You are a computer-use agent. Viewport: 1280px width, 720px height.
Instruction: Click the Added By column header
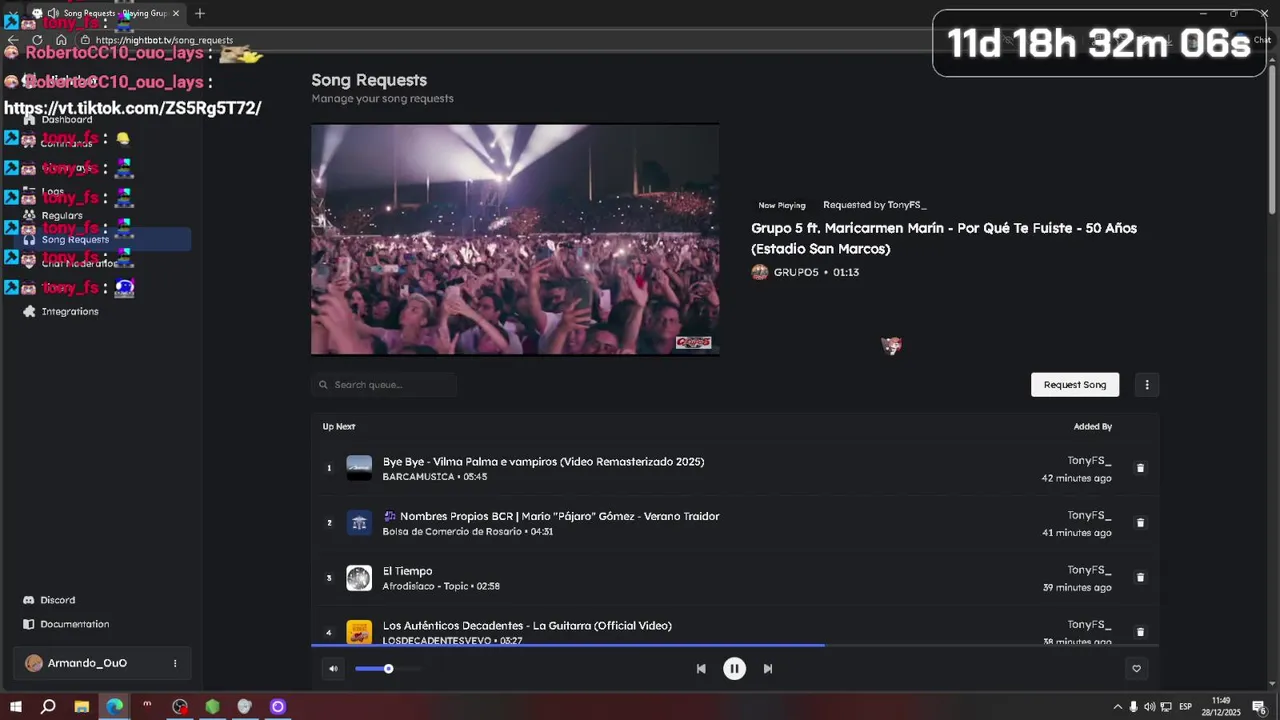pyautogui.click(x=1093, y=427)
